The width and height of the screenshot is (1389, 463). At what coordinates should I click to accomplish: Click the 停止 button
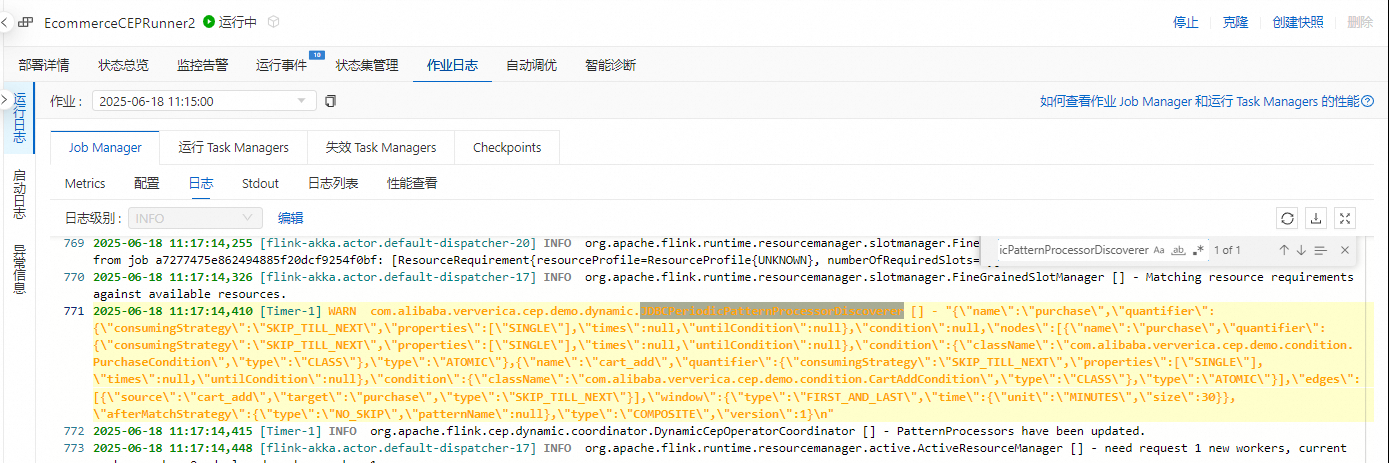[1186, 22]
